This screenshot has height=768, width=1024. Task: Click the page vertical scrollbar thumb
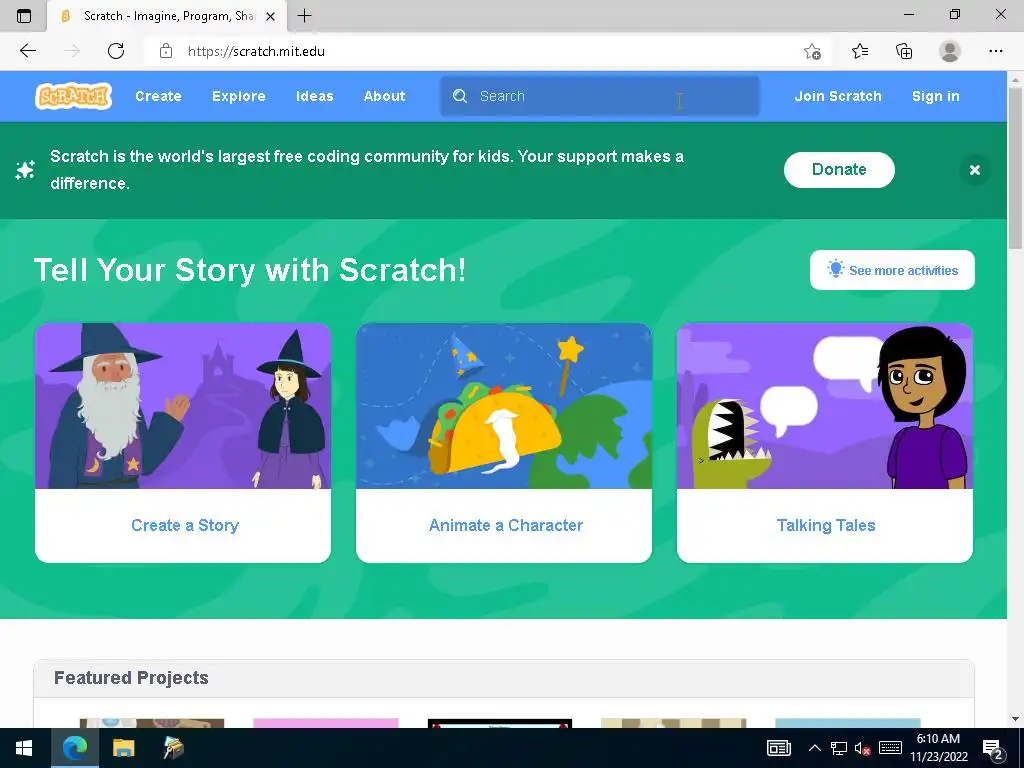point(1015,167)
